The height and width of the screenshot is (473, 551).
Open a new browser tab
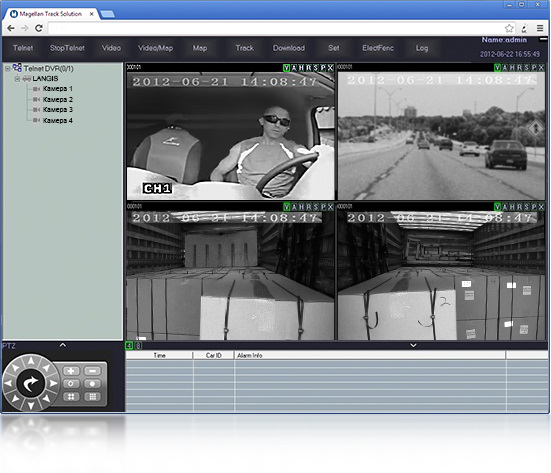tap(108, 14)
